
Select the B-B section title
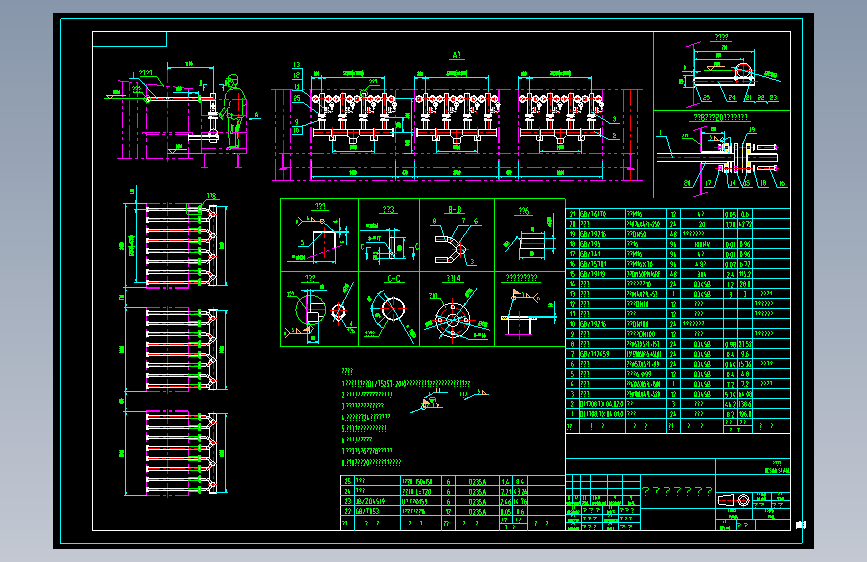(x=455, y=210)
